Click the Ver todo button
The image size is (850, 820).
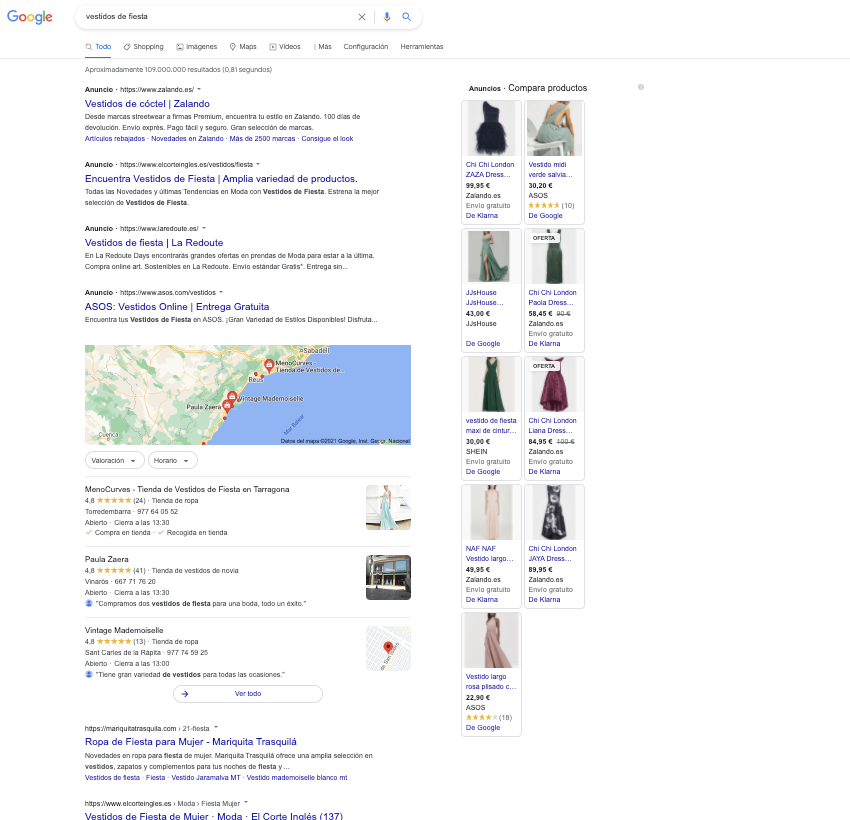click(248, 694)
